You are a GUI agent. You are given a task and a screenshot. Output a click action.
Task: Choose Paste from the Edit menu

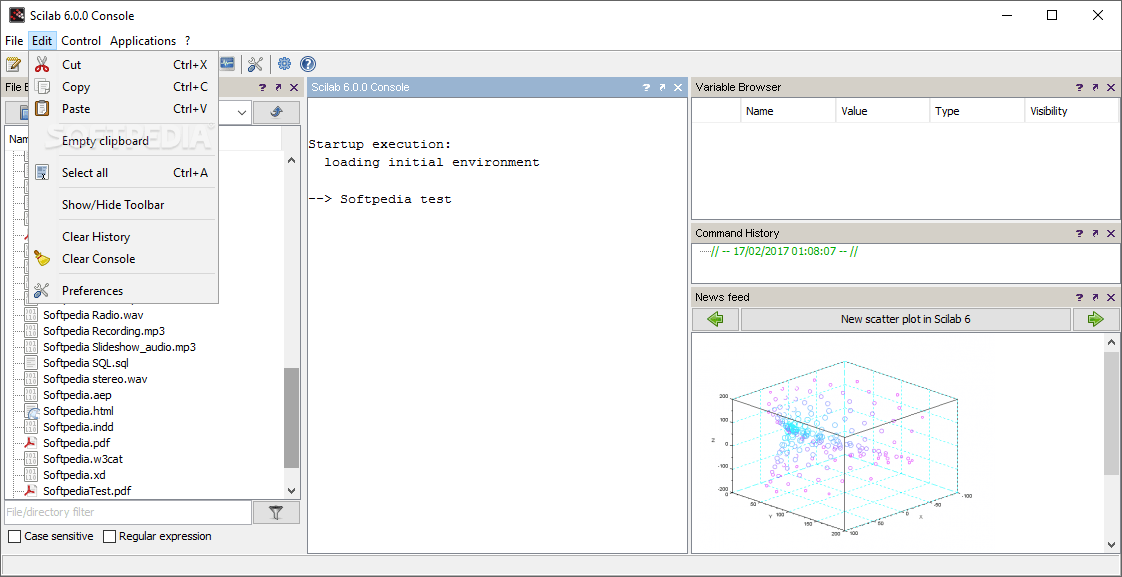(x=123, y=109)
